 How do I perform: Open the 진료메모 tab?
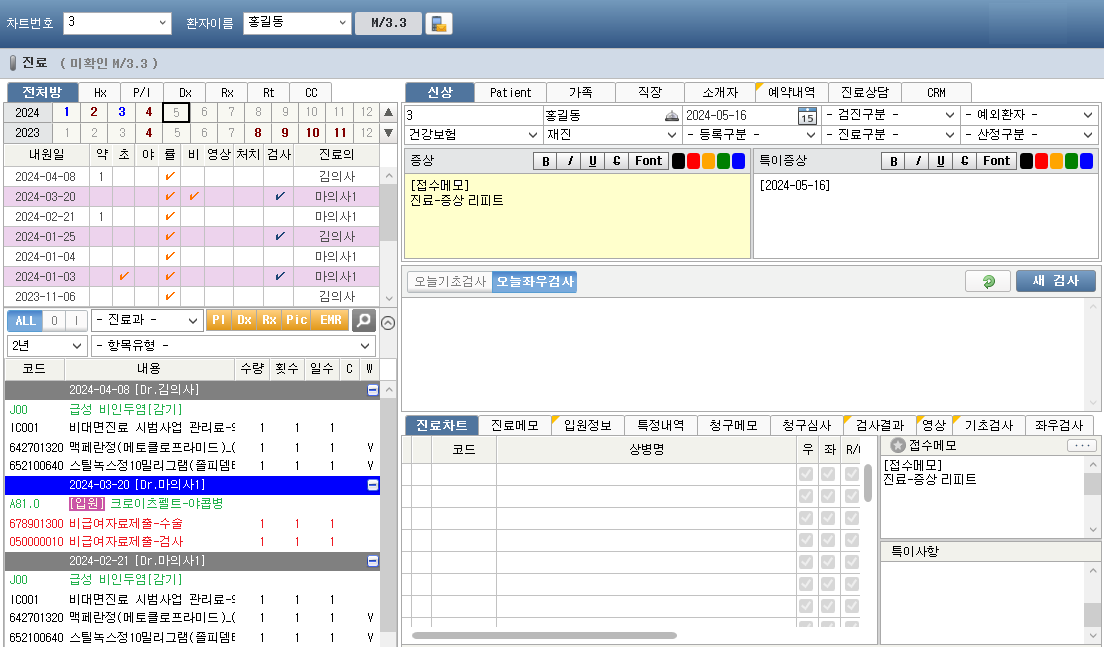515,425
